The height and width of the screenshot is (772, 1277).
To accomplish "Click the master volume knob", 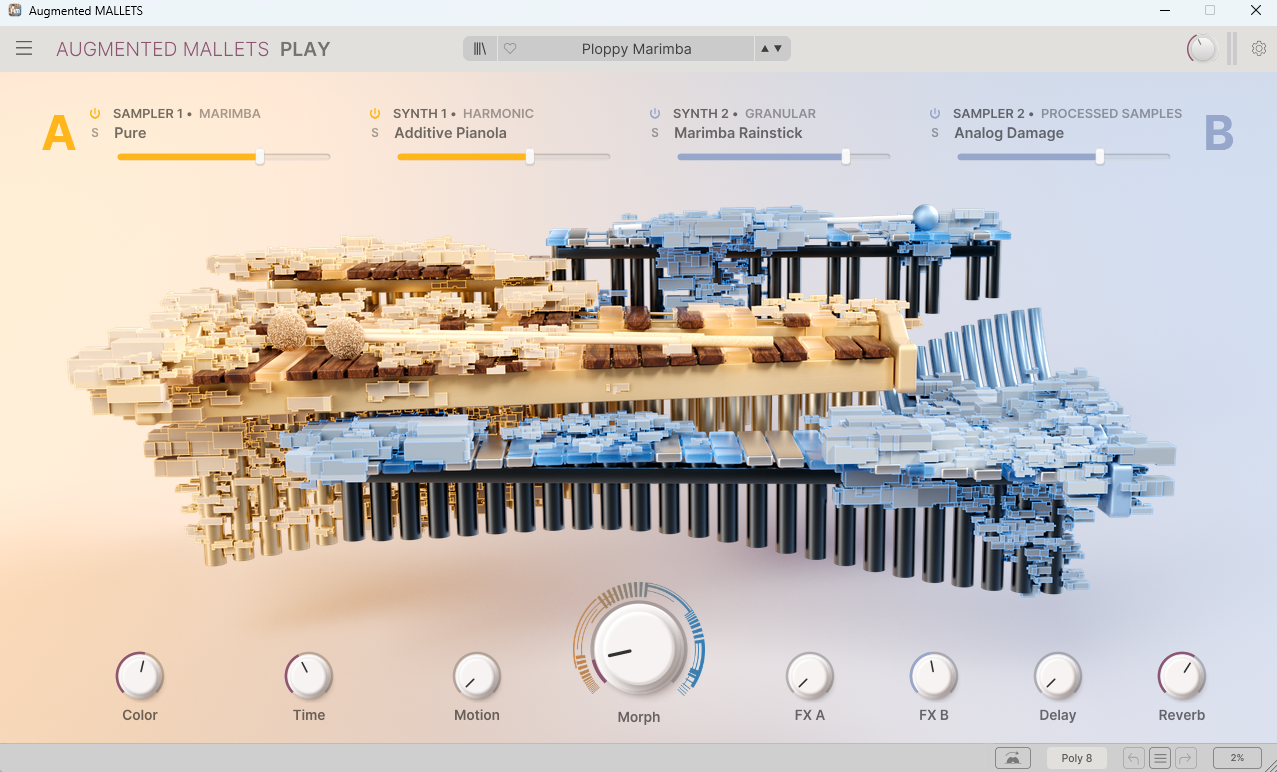I will coord(1201,49).
